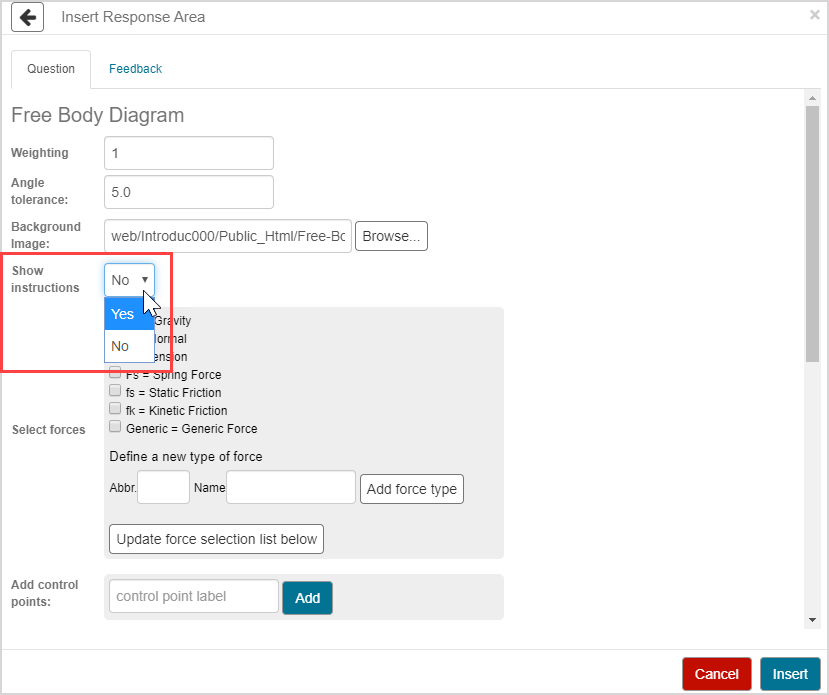Check the fs = Static Friction box
This screenshot has height=695, width=829.
(115, 391)
